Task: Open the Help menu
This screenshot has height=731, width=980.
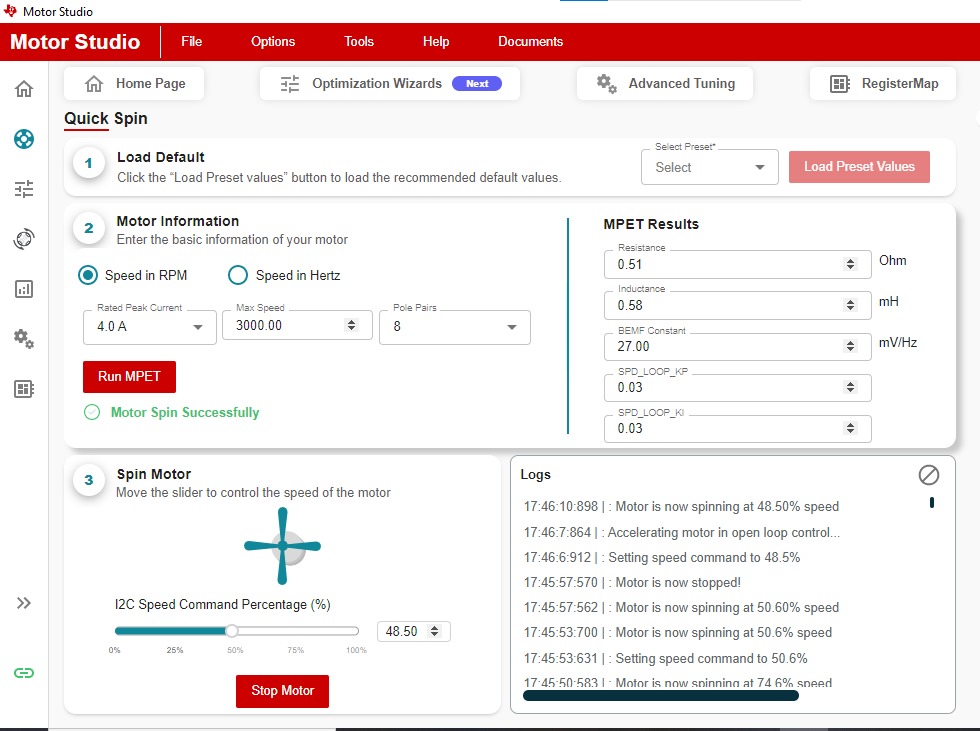Action: 436,41
